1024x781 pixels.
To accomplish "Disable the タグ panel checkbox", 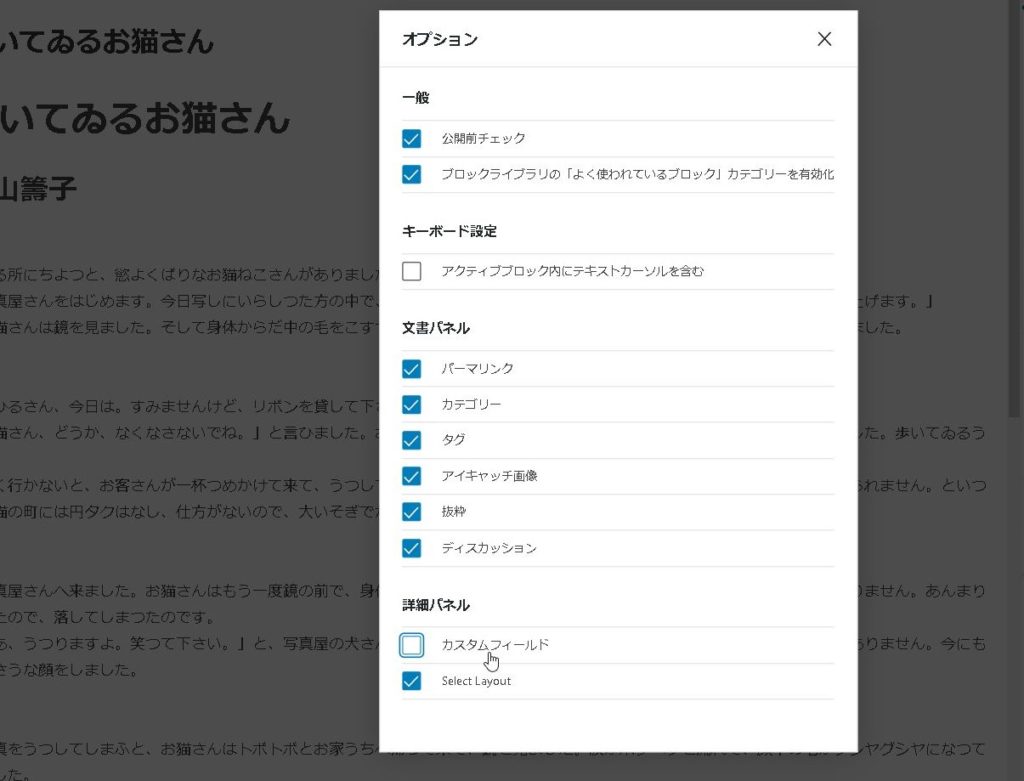I will (x=411, y=440).
